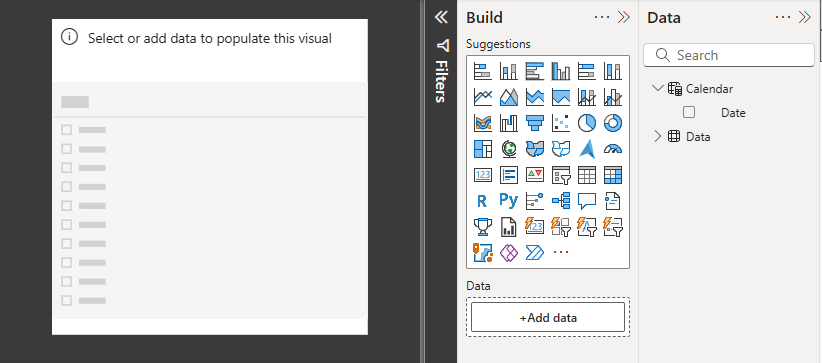Expand the Filters pane double chevron
The height and width of the screenshot is (363, 822).
point(441,17)
